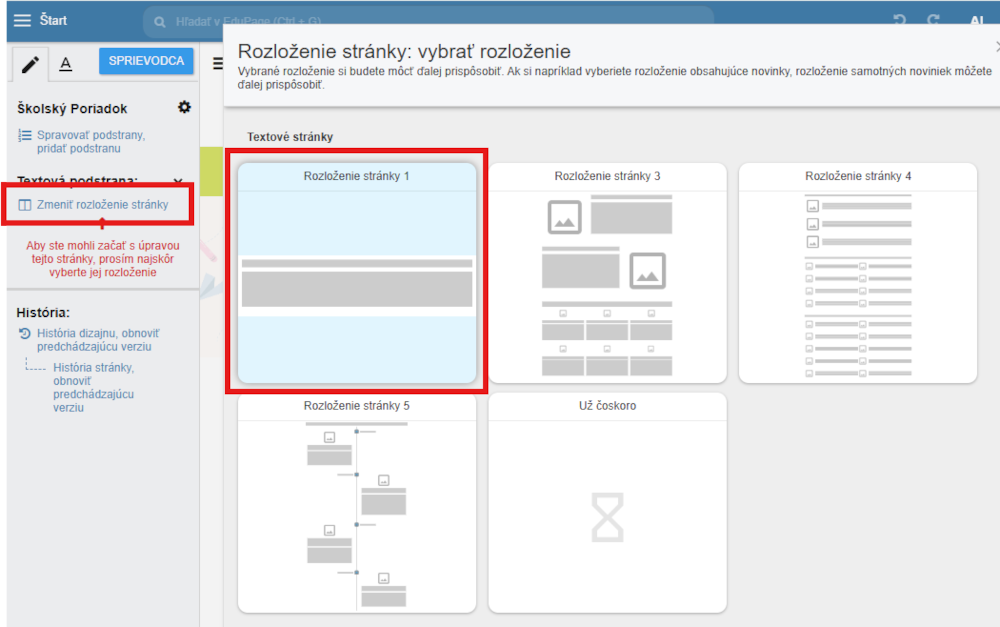
Task: Click Spravovať podstrany, pridať podstranu link
Action: click(x=91, y=142)
